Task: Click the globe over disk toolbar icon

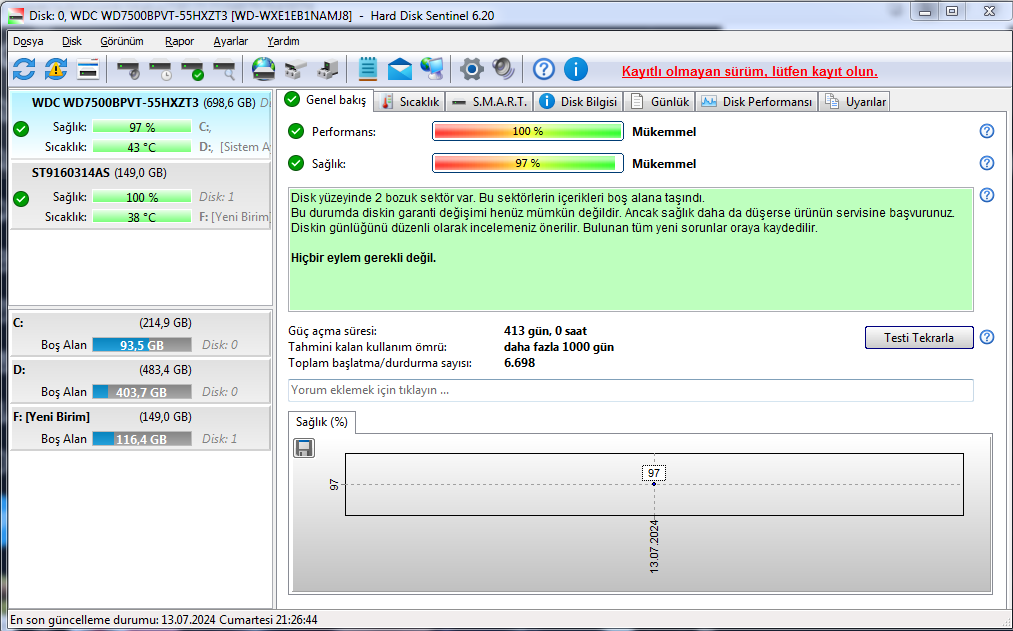Action: coord(264,68)
